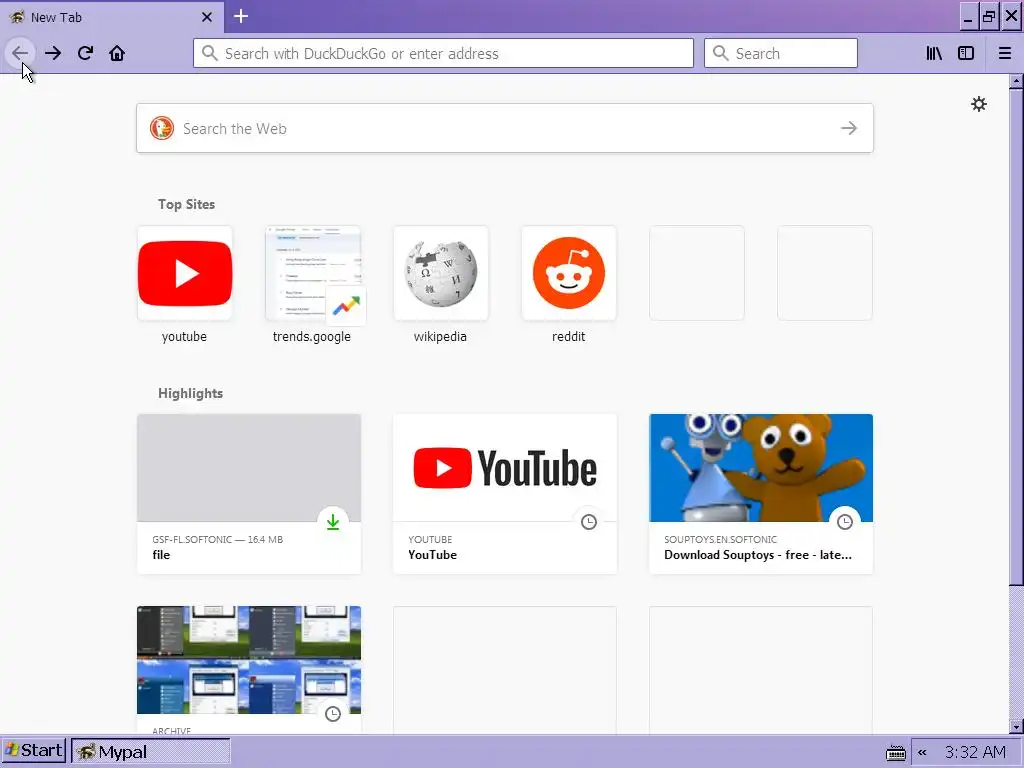Open the Download Souptoys highlight card
Image resolution: width=1024 pixels, height=768 pixels.
(x=761, y=494)
